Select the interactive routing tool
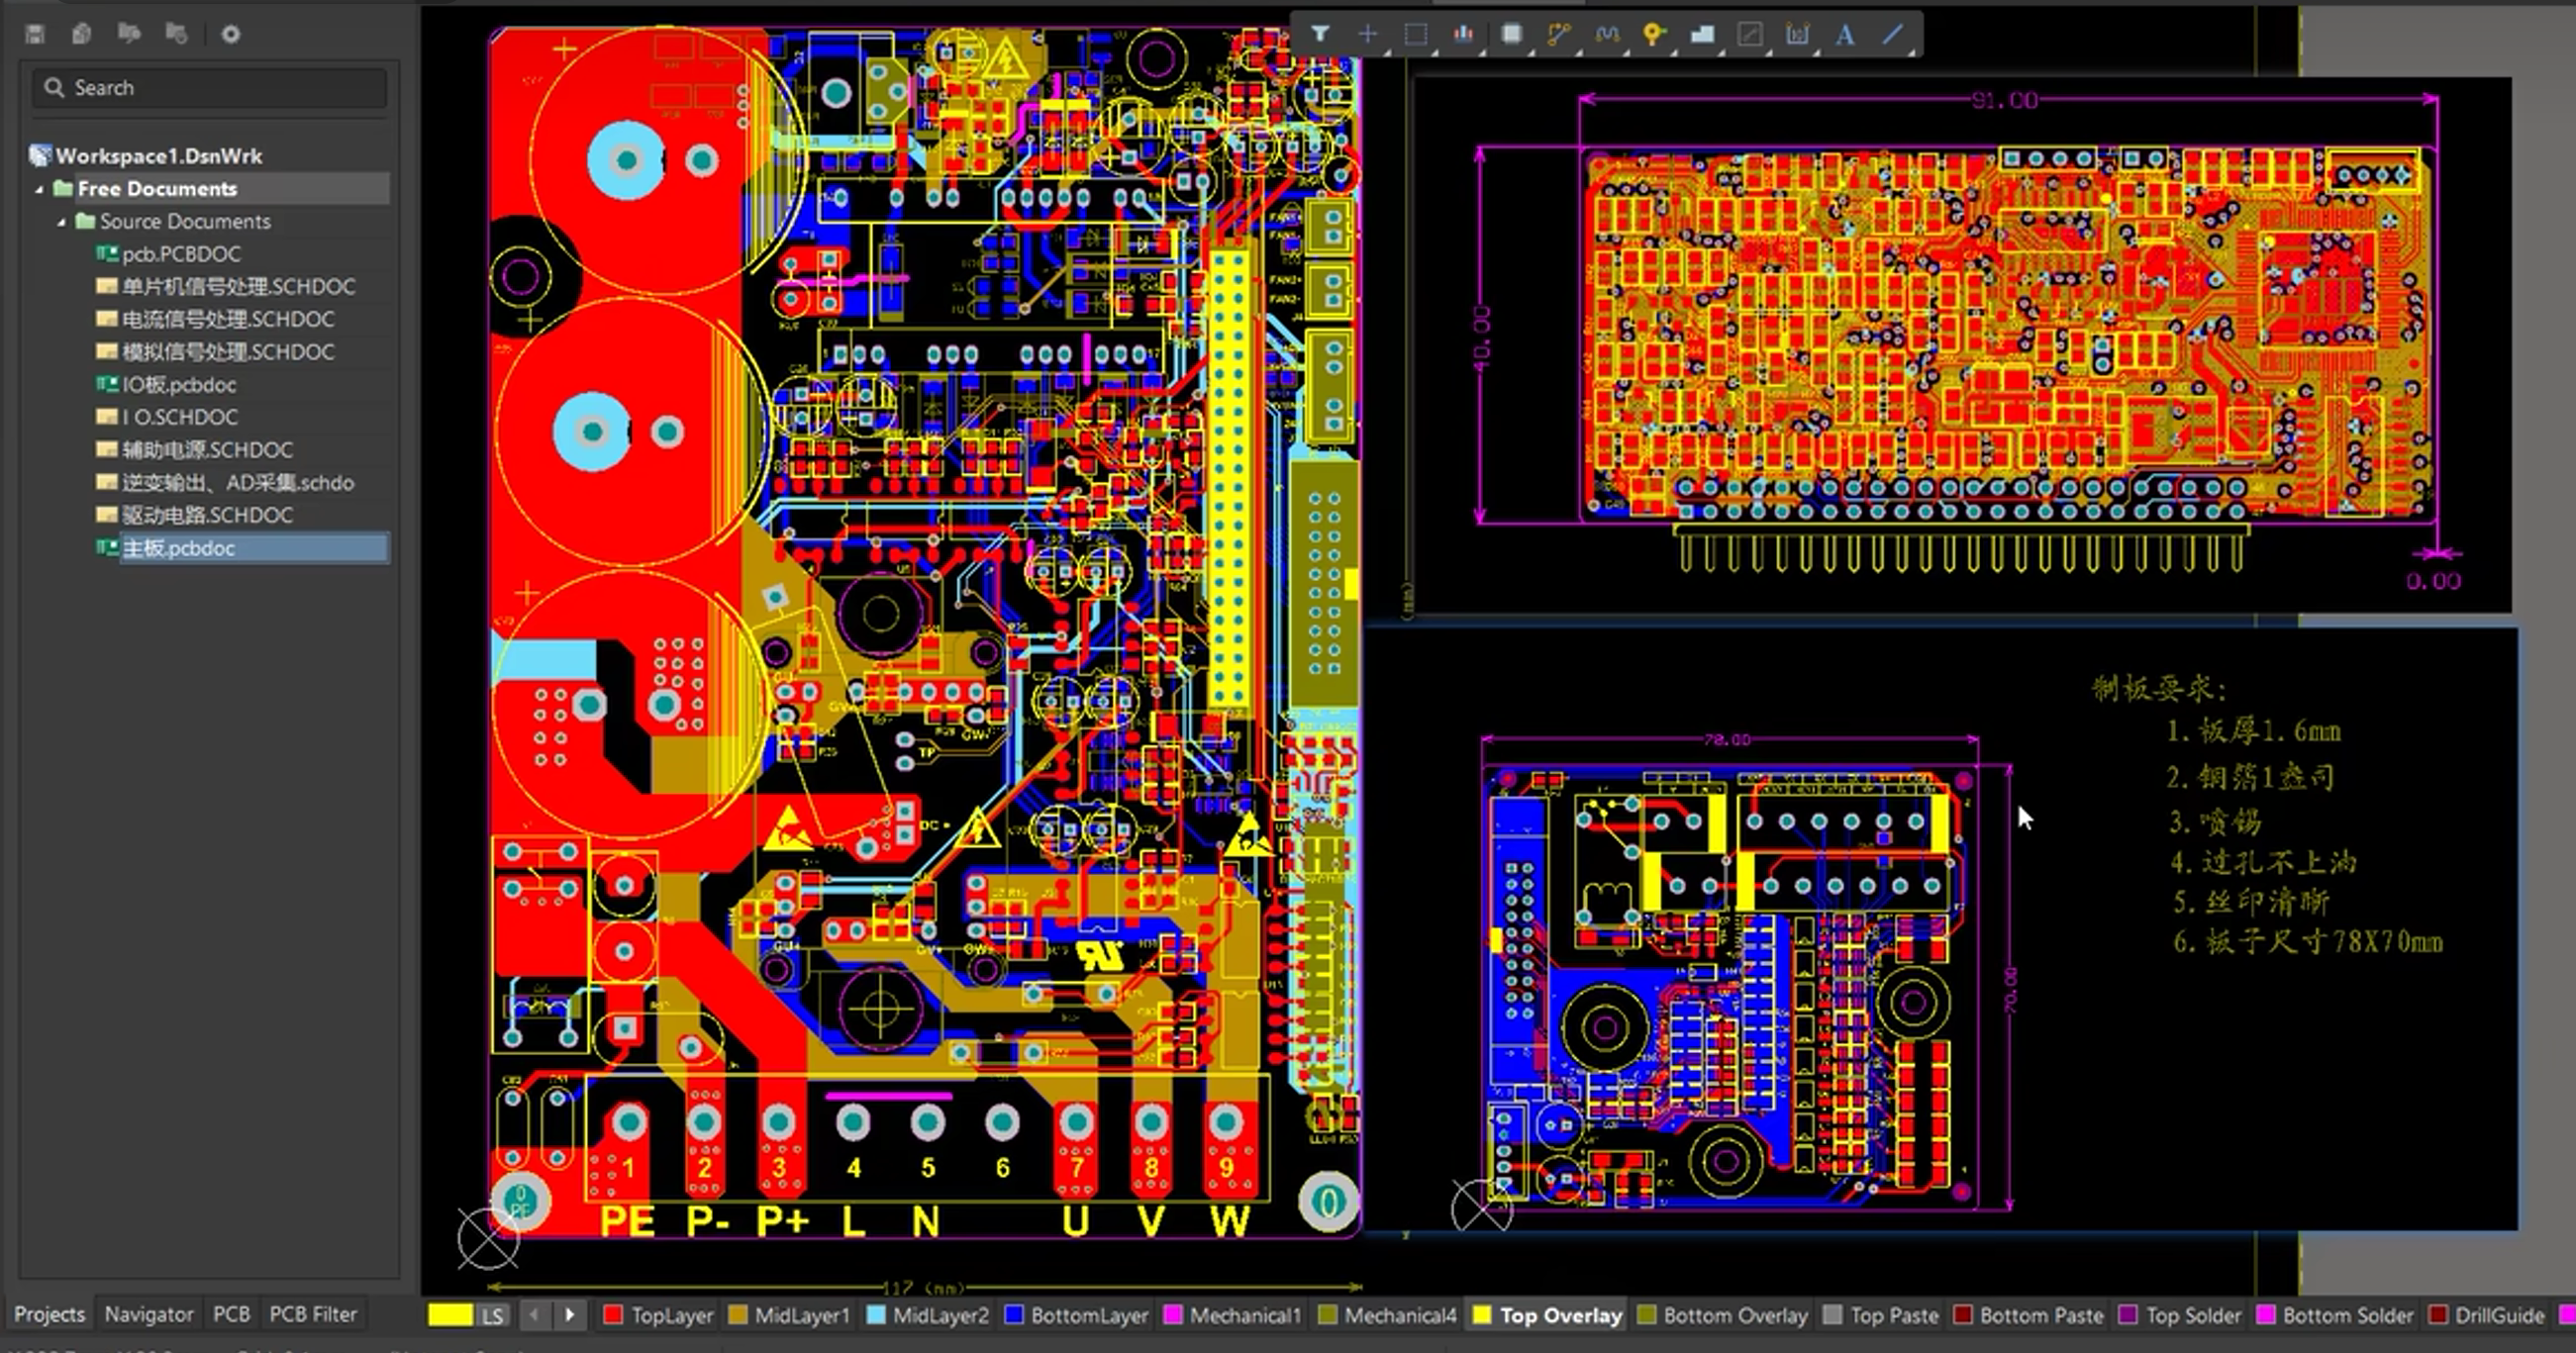Image resolution: width=2576 pixels, height=1353 pixels. click(x=1558, y=34)
